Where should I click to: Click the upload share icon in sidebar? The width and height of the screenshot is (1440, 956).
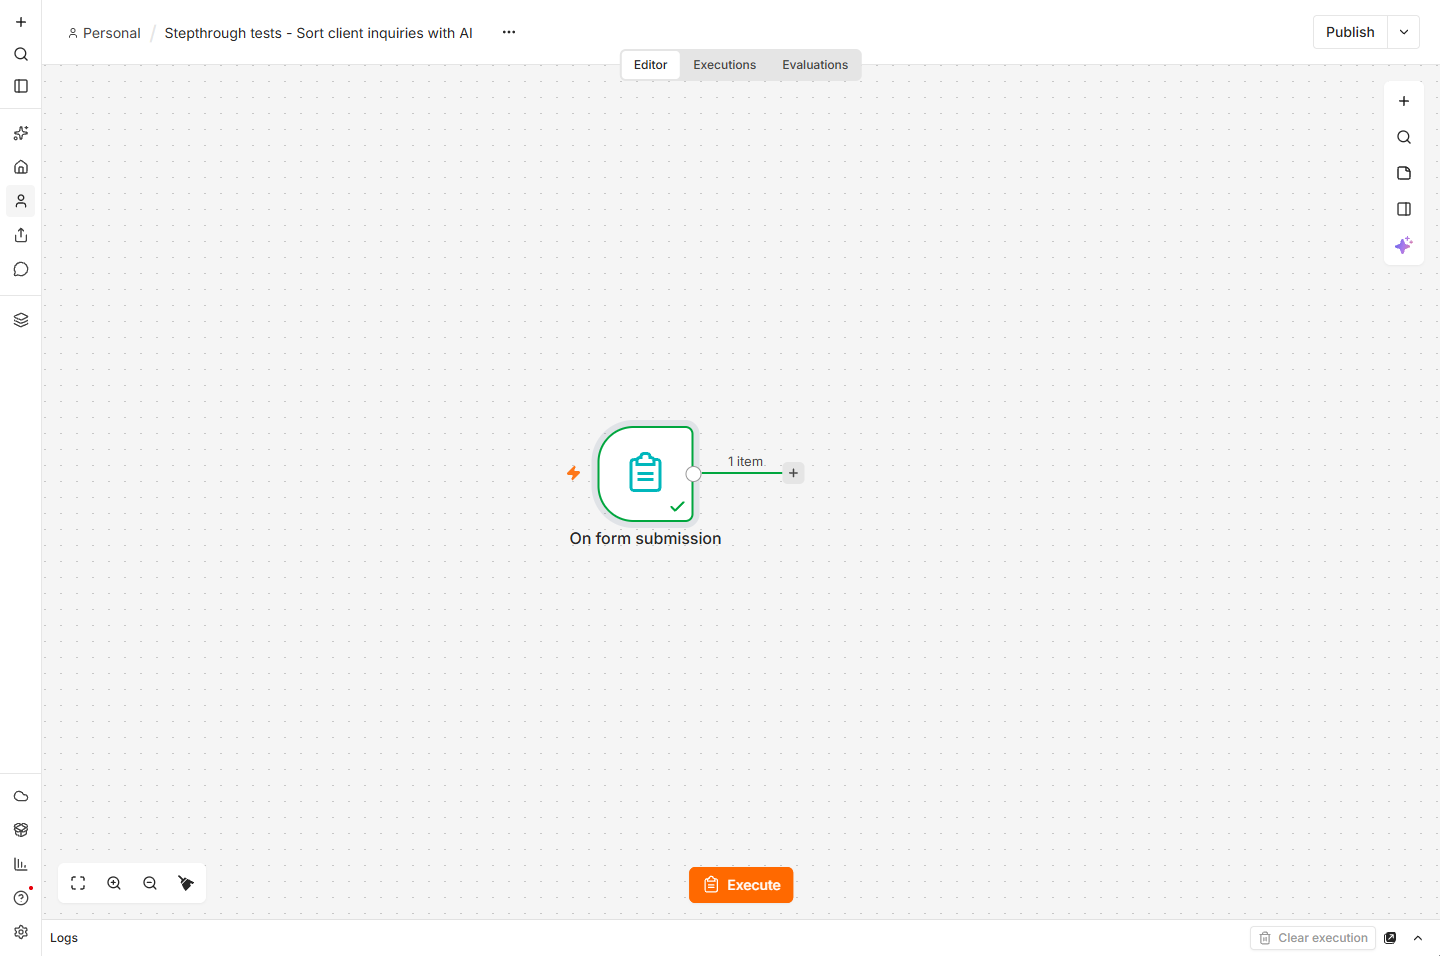pyautogui.click(x=21, y=235)
